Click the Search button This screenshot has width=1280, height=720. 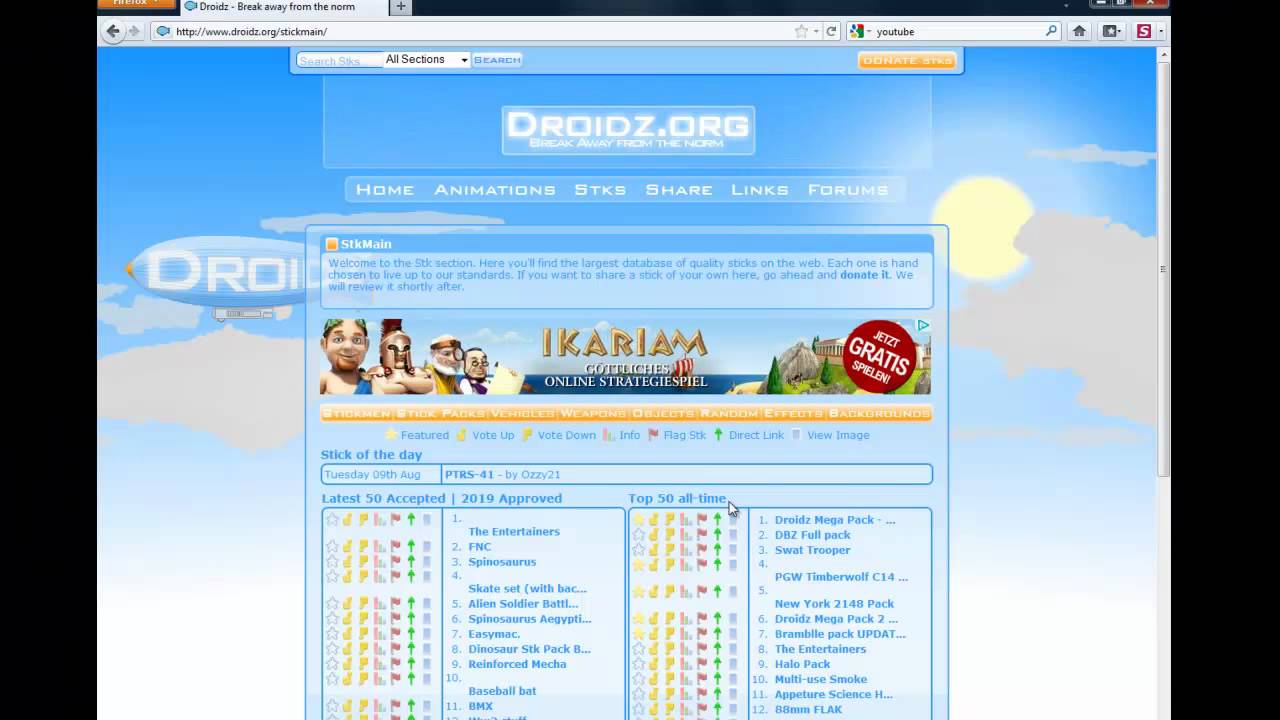497,60
